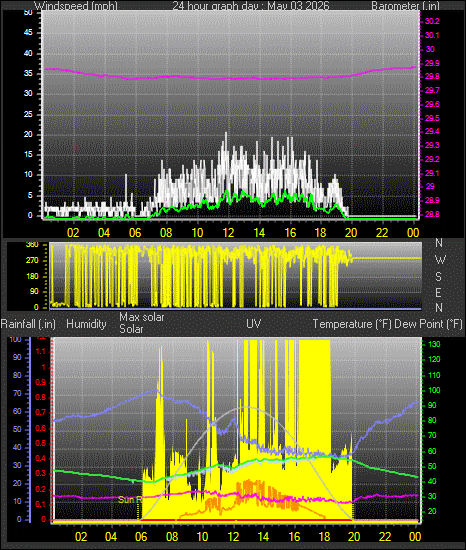
Task: Click the 'Sun R' sunrise marker text
Action: (x=129, y=499)
